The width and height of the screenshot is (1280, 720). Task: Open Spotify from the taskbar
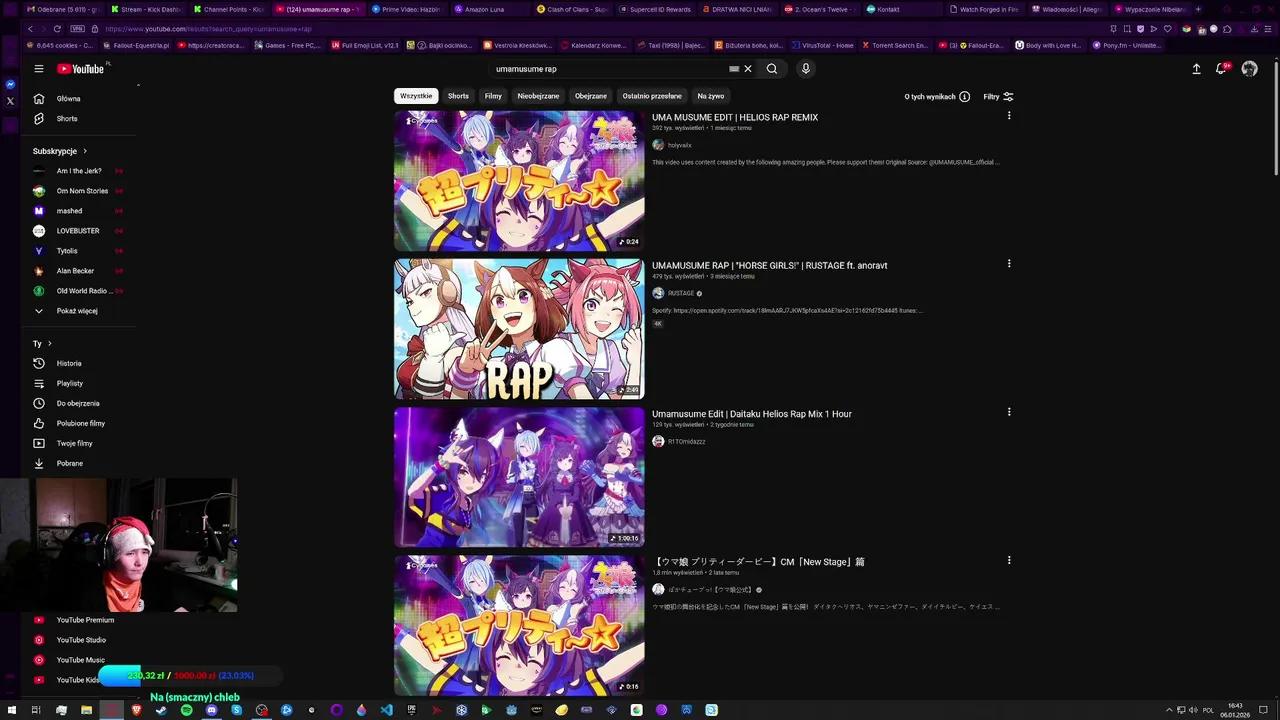pos(186,710)
